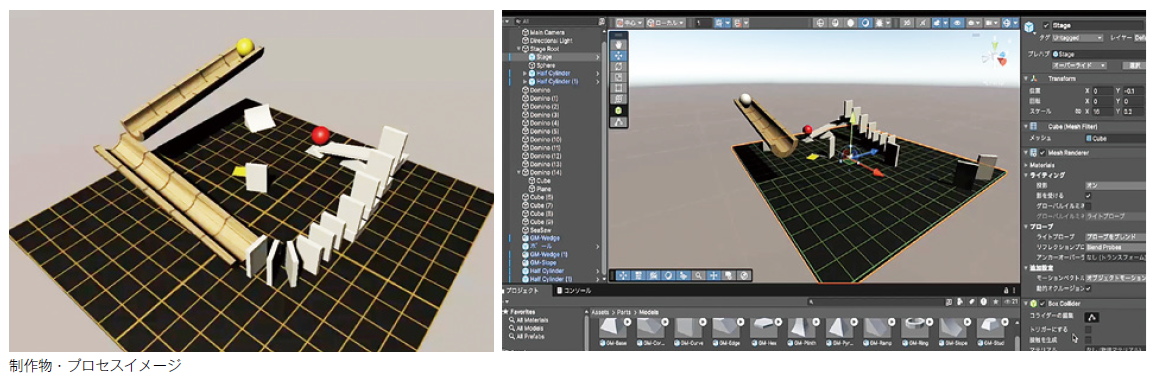The image size is (1155, 382).
Task: Open the オーバーライド dropdown
Action: 1080,65
